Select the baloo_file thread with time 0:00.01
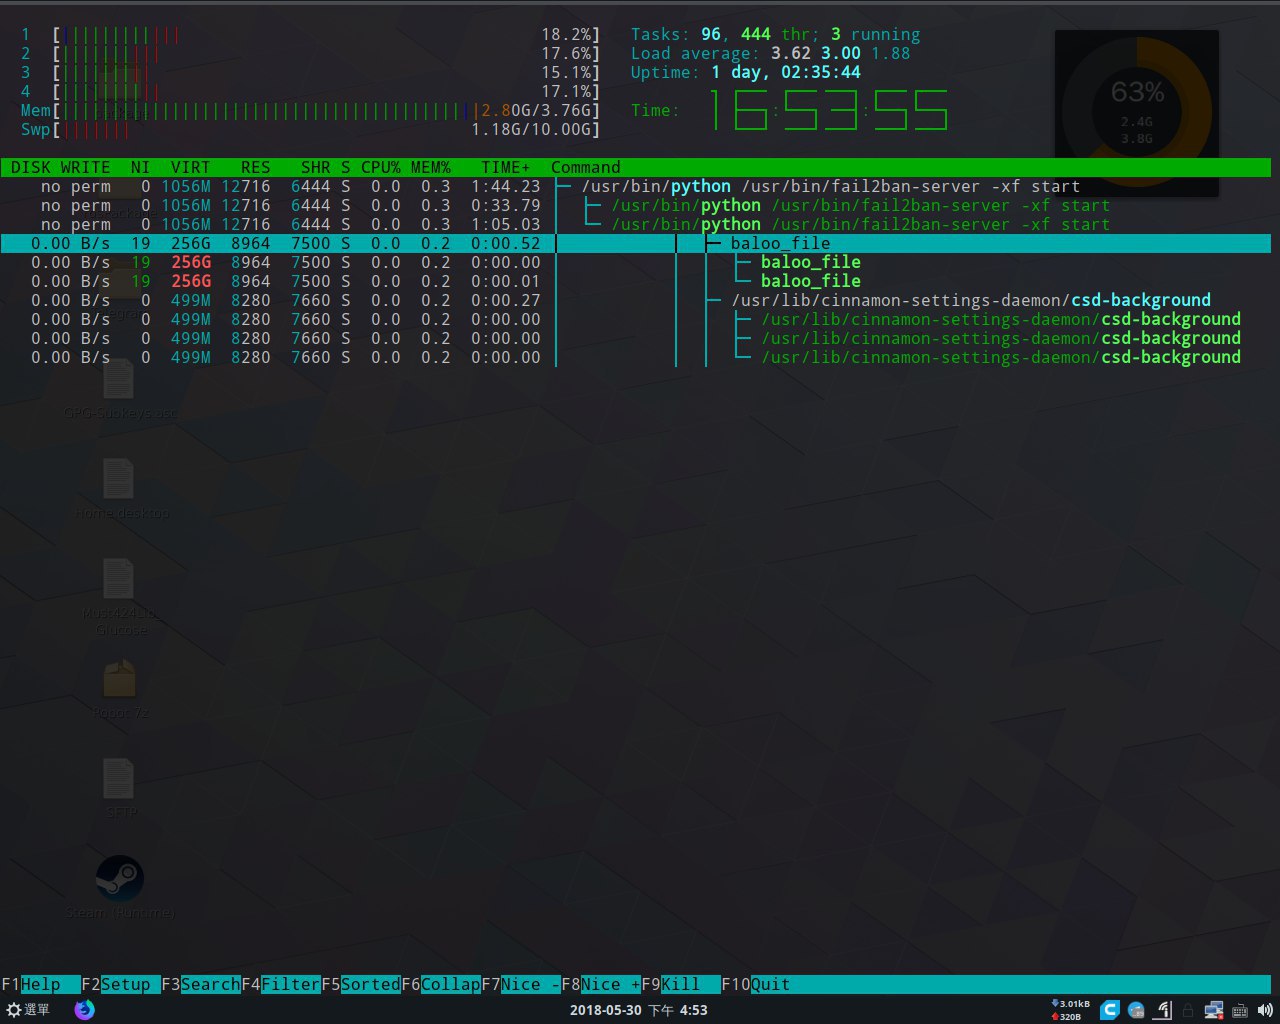Image resolution: width=1280 pixels, height=1024 pixels. coord(636,281)
